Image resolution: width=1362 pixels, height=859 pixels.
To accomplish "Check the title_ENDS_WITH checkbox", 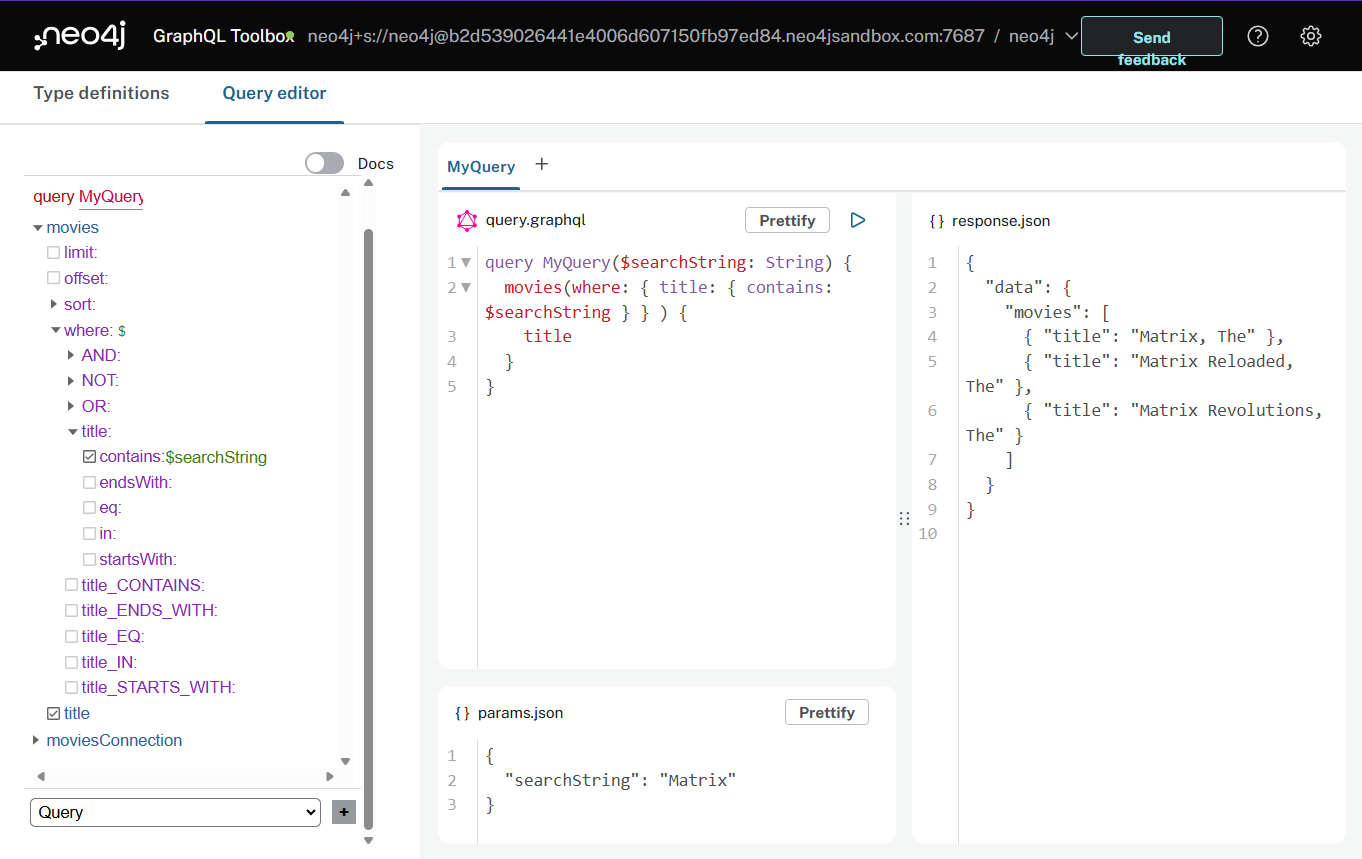I will 71,611.
